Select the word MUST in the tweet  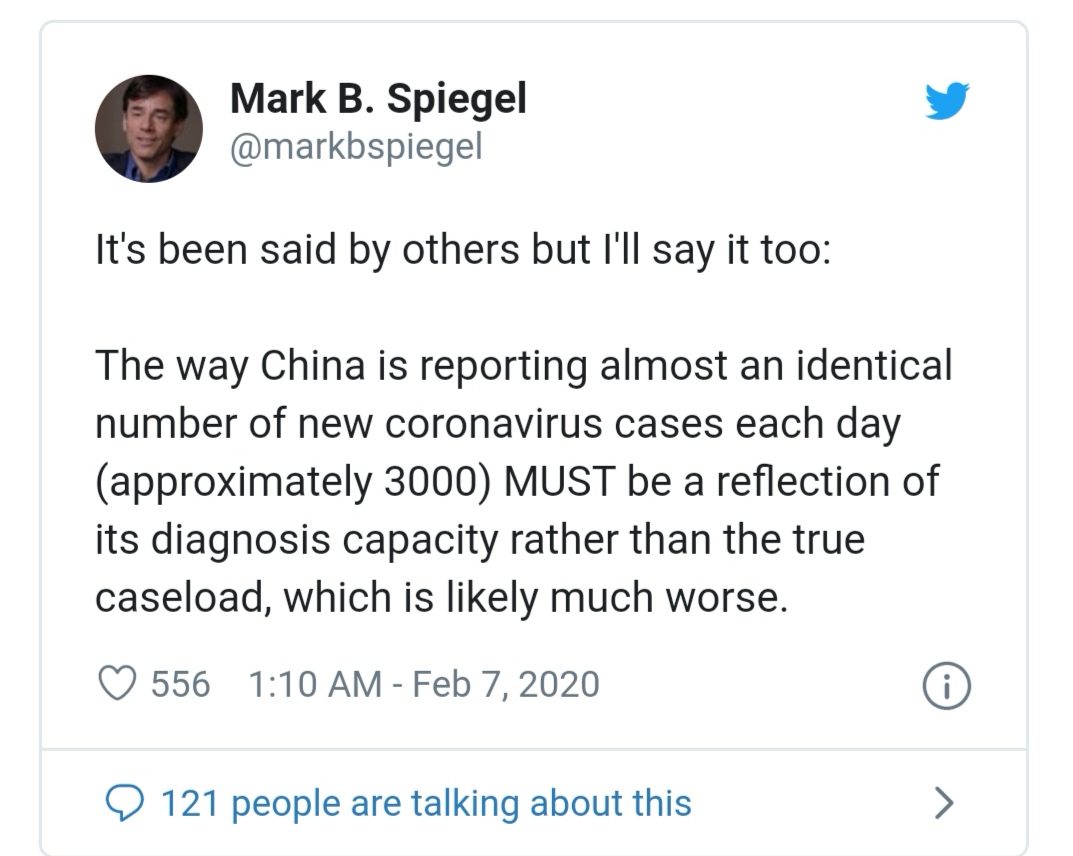tap(560, 482)
